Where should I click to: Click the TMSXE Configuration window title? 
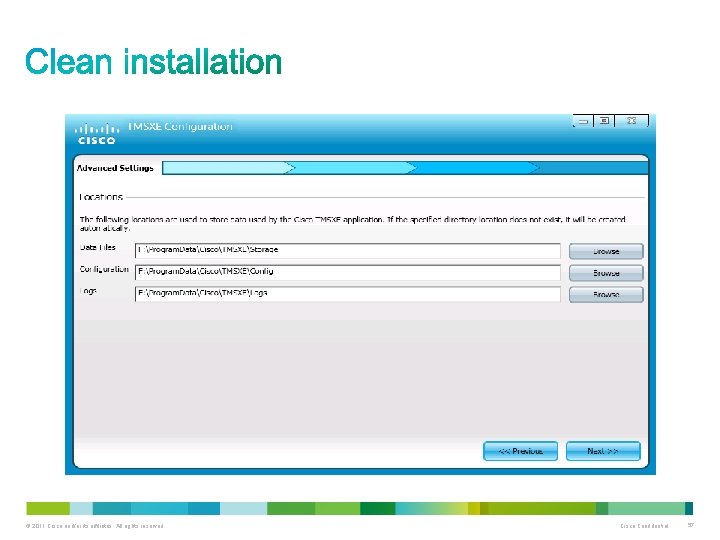180,126
